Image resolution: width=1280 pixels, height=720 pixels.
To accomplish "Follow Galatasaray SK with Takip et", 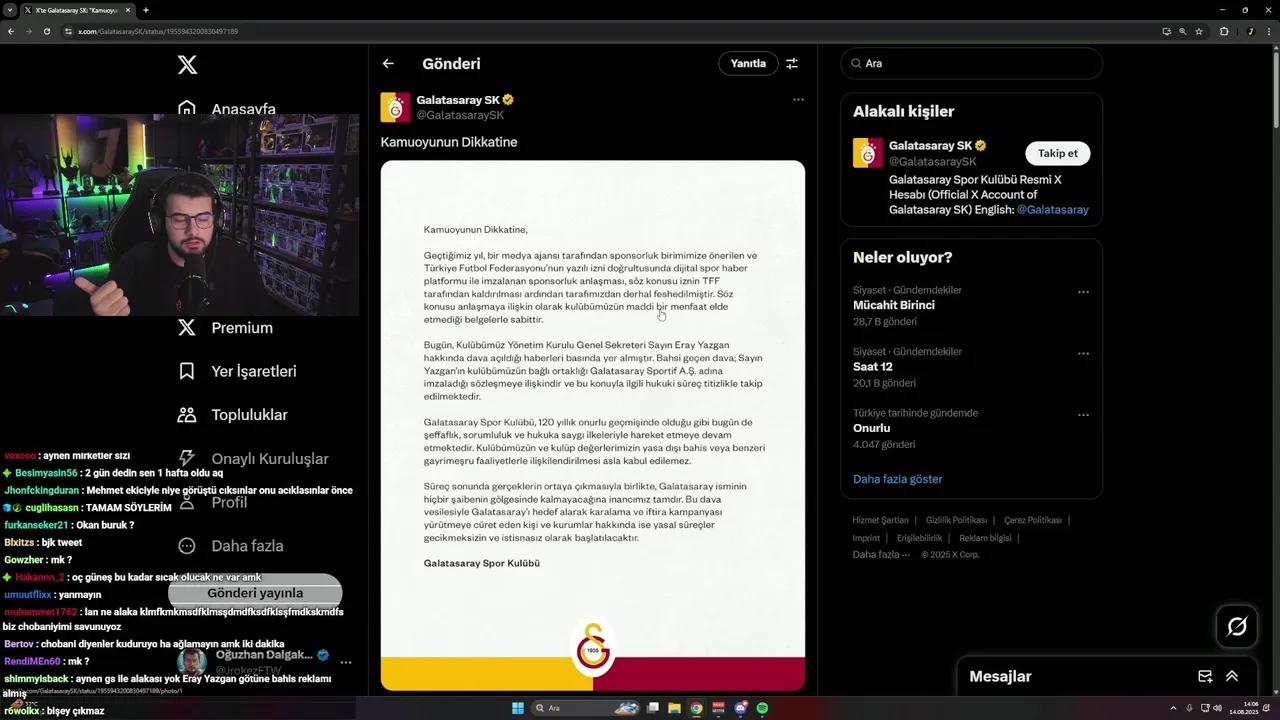I will (x=1058, y=153).
